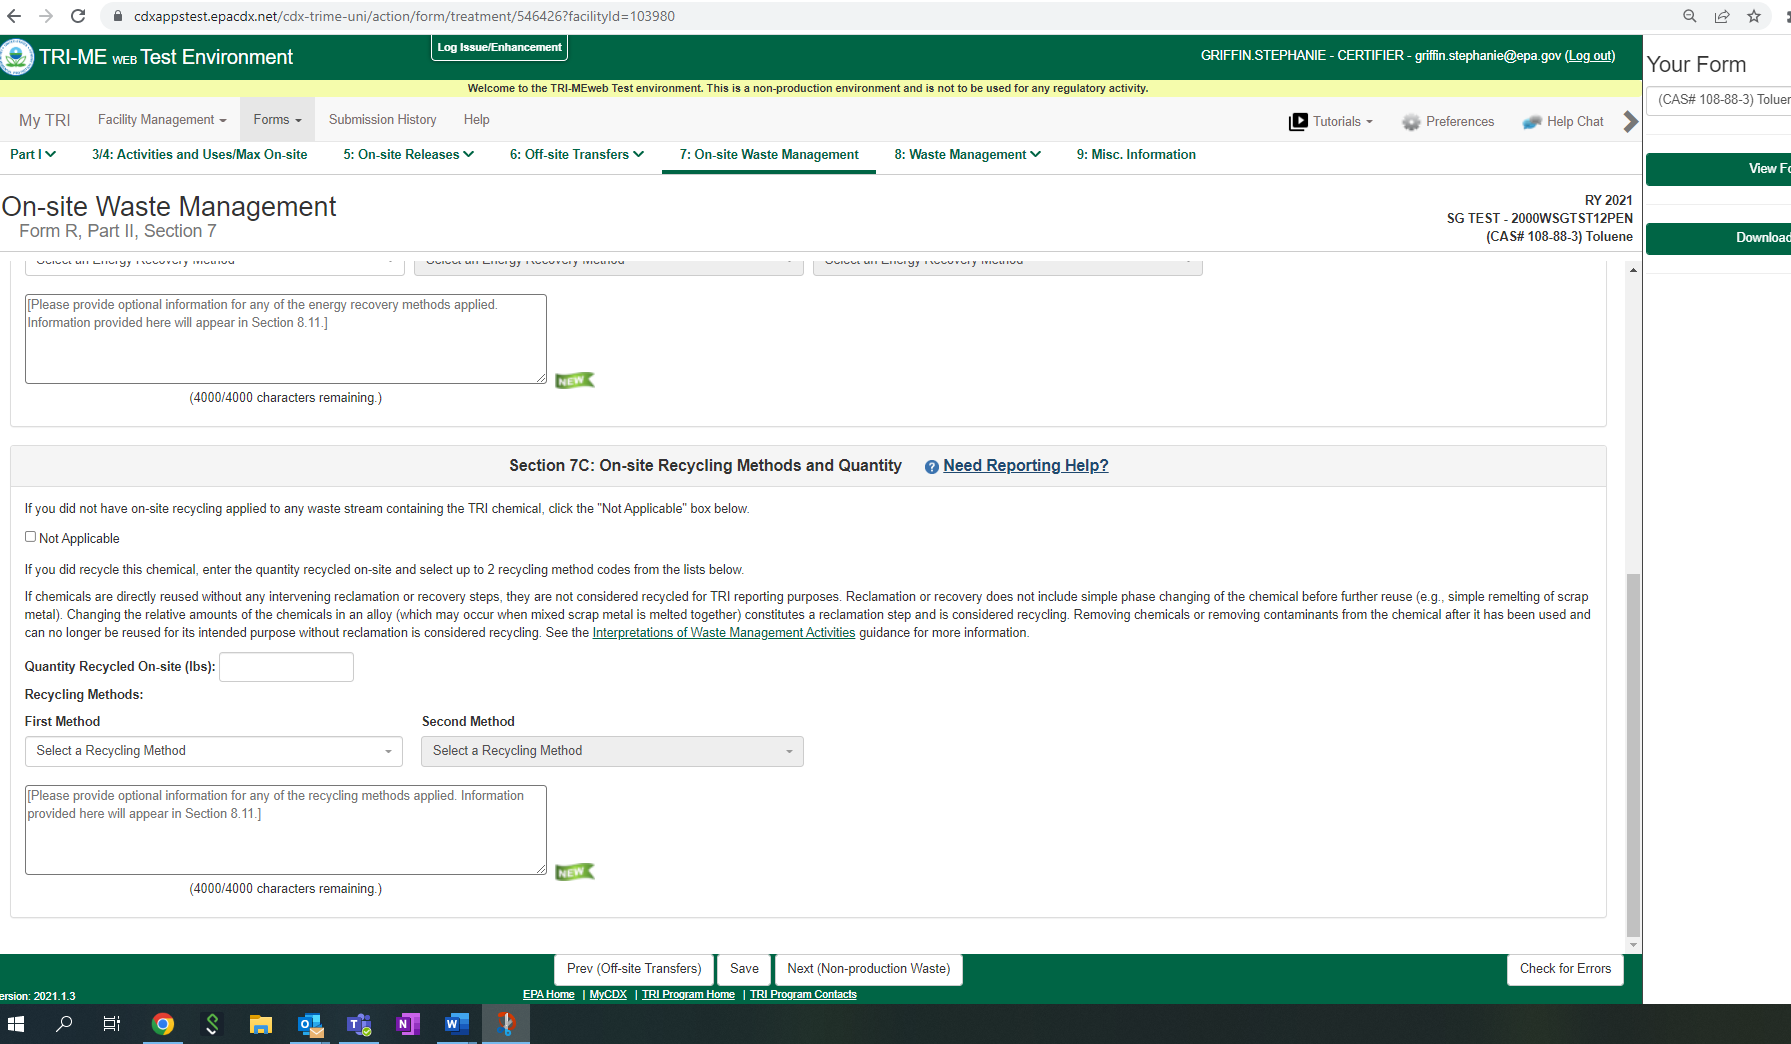The width and height of the screenshot is (1791, 1044).
Task: Open the Tutorials dropdown menu
Action: 1331,122
